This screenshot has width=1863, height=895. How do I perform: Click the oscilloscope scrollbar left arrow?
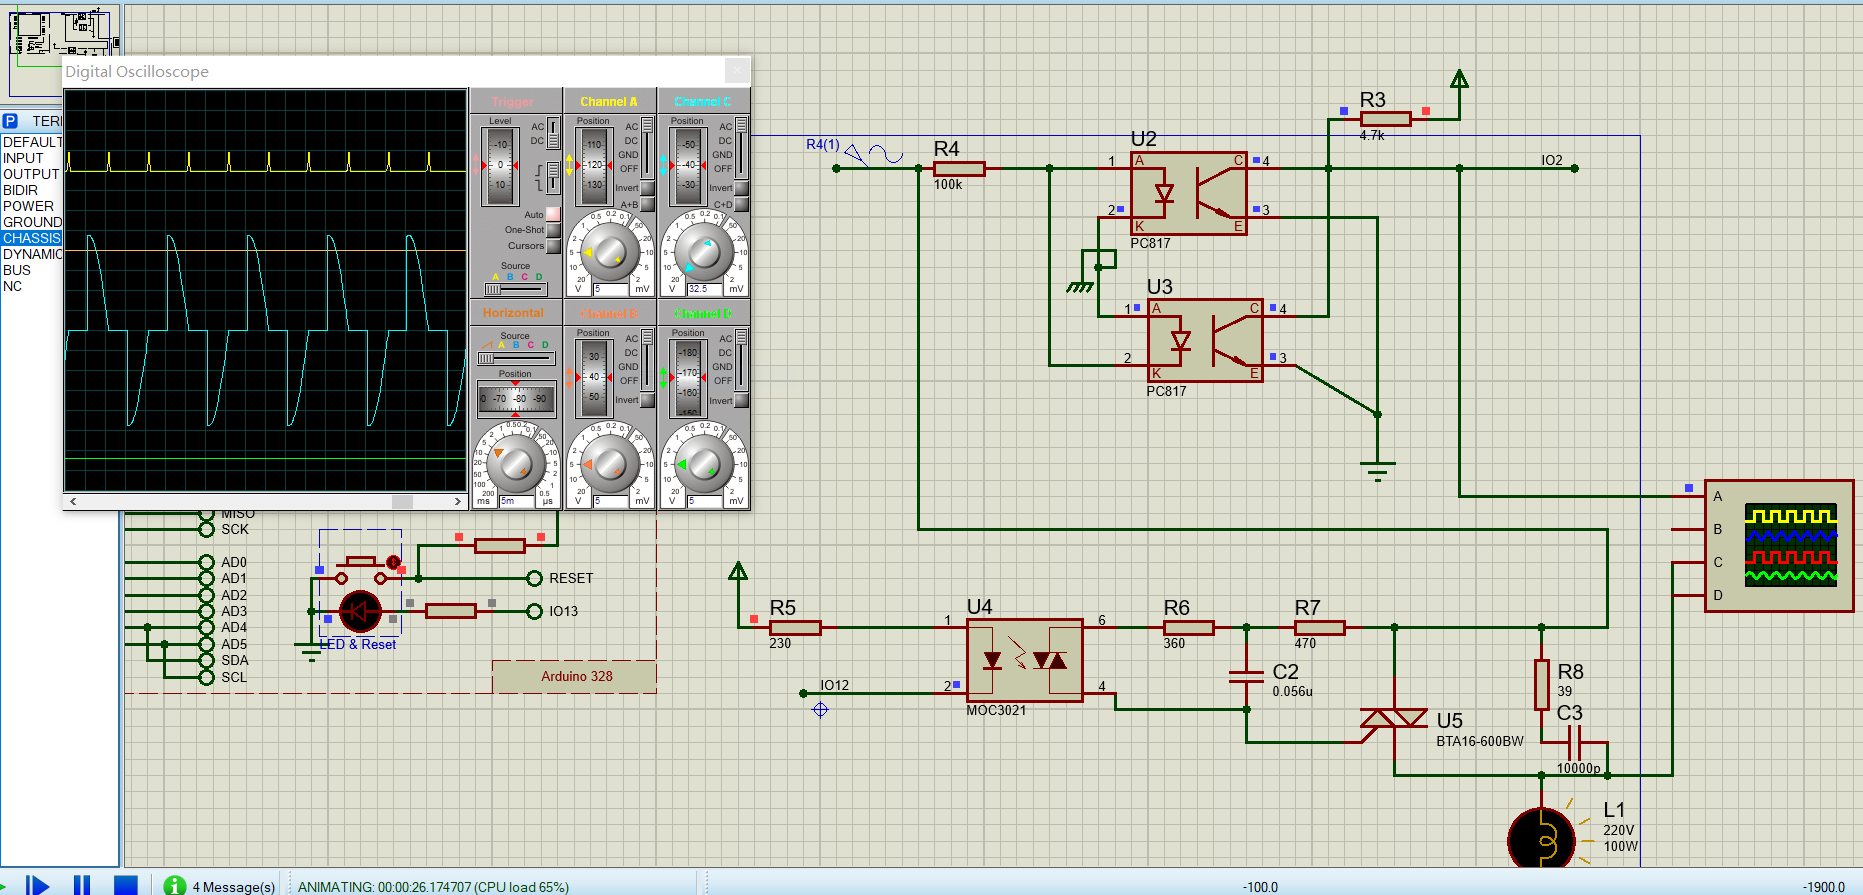(x=73, y=502)
